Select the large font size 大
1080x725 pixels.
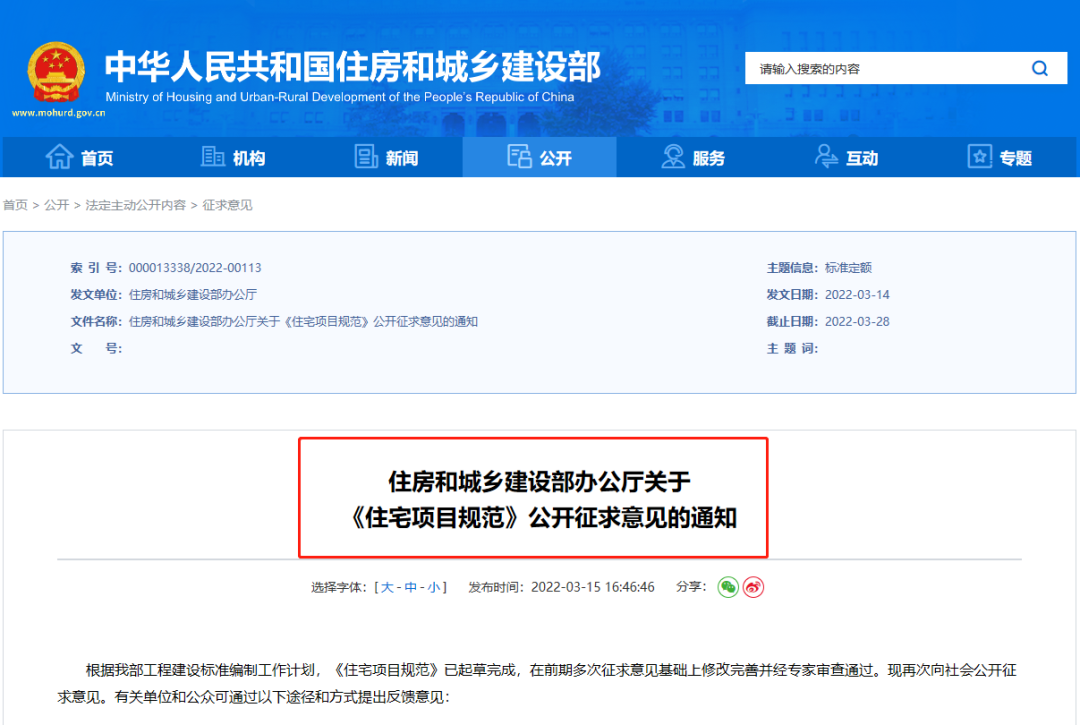[x=387, y=587]
